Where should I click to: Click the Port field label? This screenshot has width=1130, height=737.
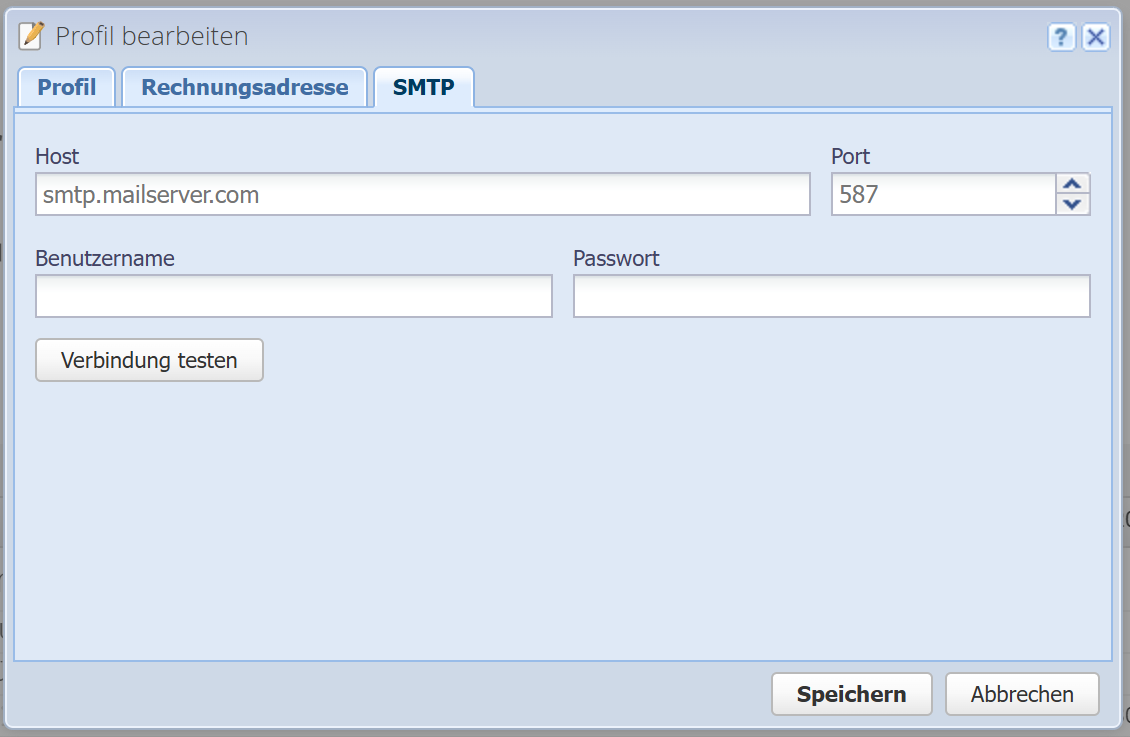click(x=851, y=156)
